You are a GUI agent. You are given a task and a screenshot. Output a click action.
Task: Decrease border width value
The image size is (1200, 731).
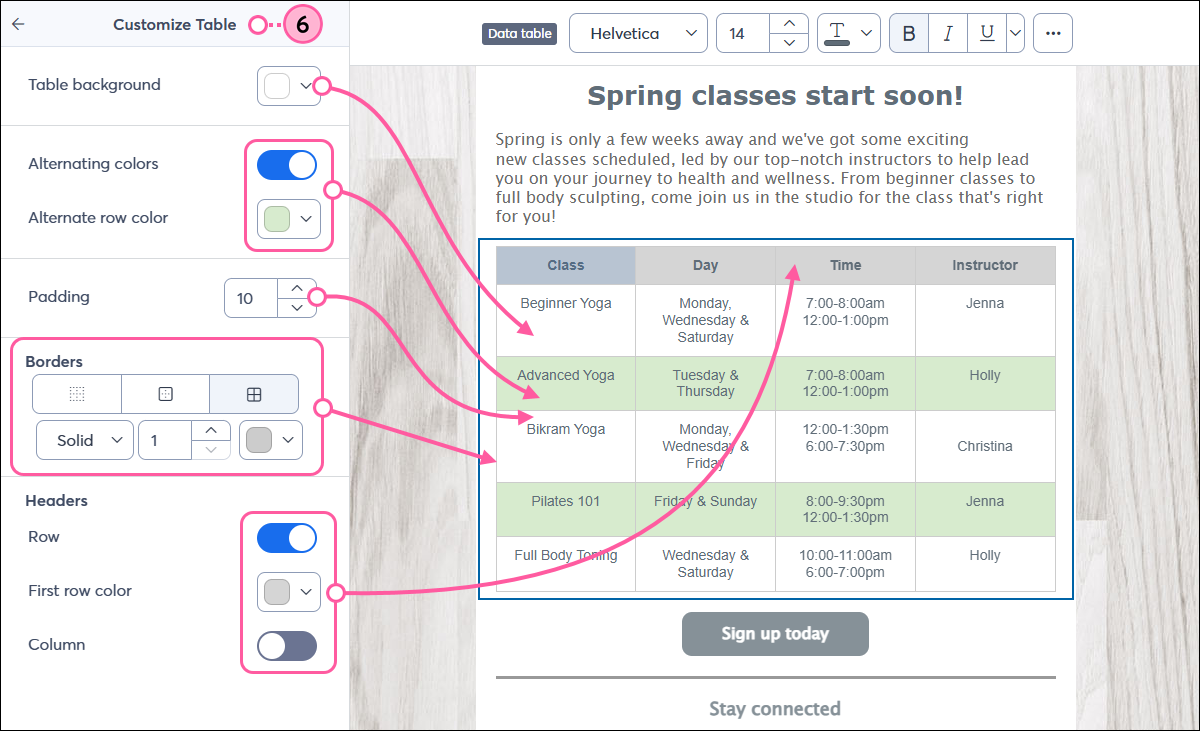point(211,450)
